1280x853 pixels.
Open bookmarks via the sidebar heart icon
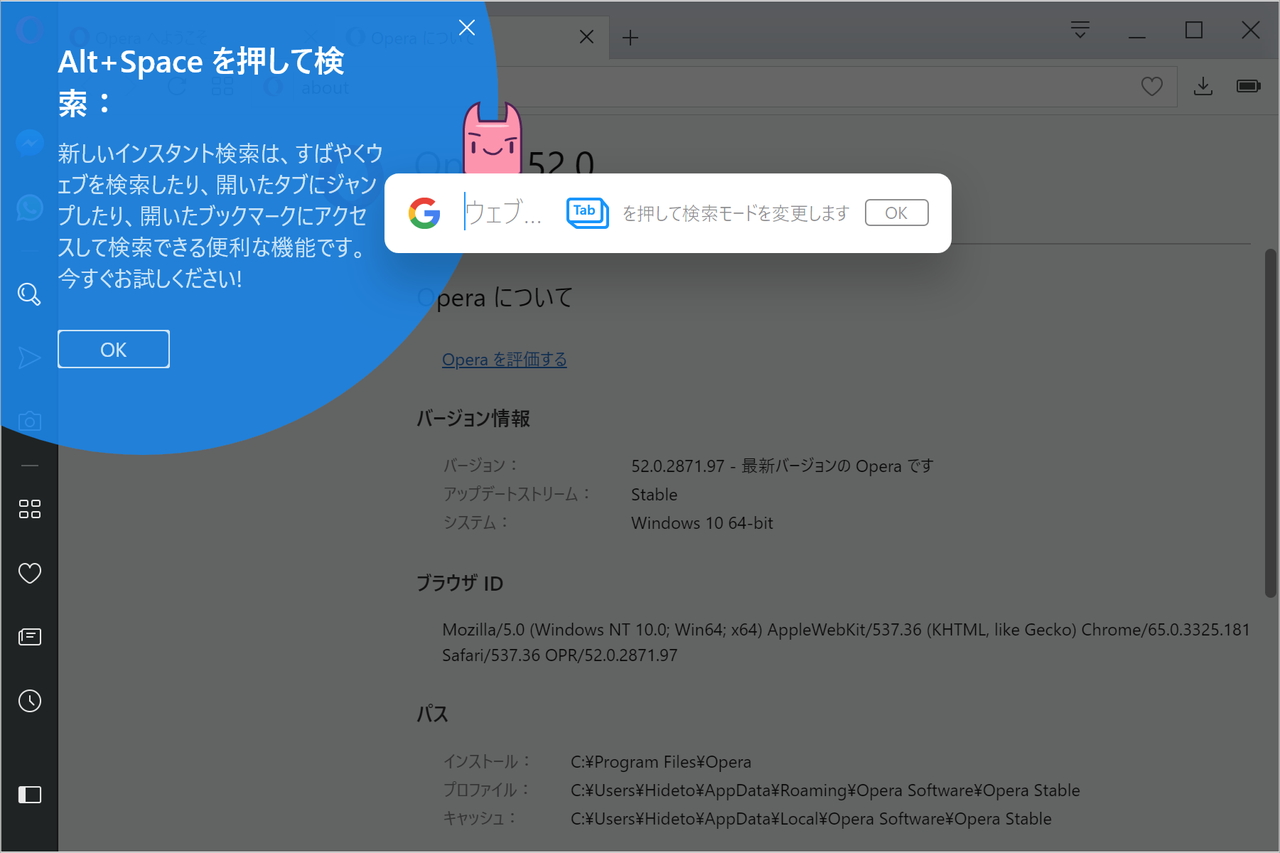pos(28,572)
